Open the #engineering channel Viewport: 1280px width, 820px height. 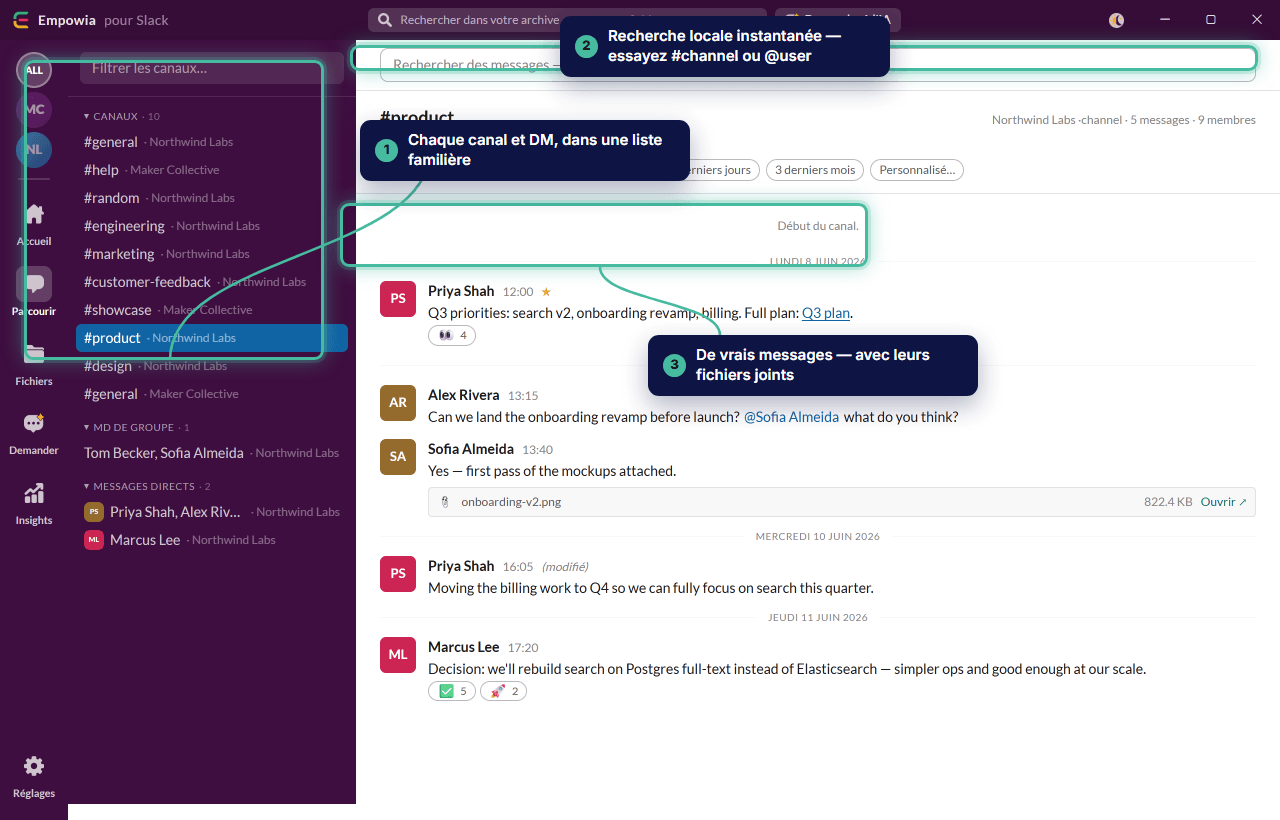click(x=212, y=226)
